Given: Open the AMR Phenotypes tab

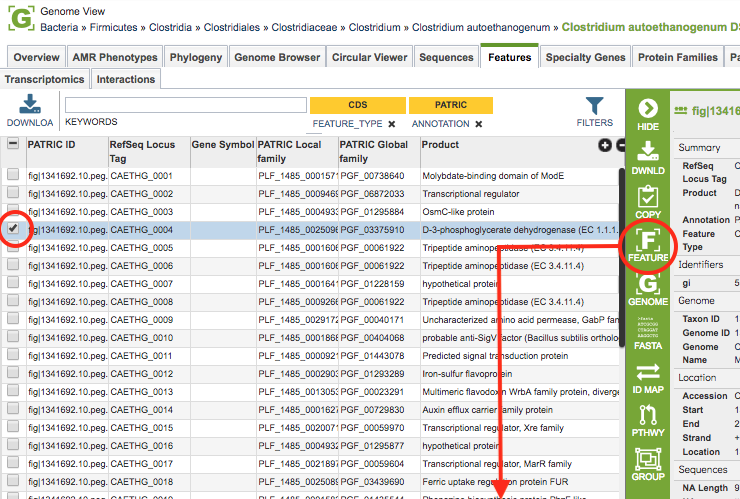Looking at the screenshot, I should click(x=115, y=57).
